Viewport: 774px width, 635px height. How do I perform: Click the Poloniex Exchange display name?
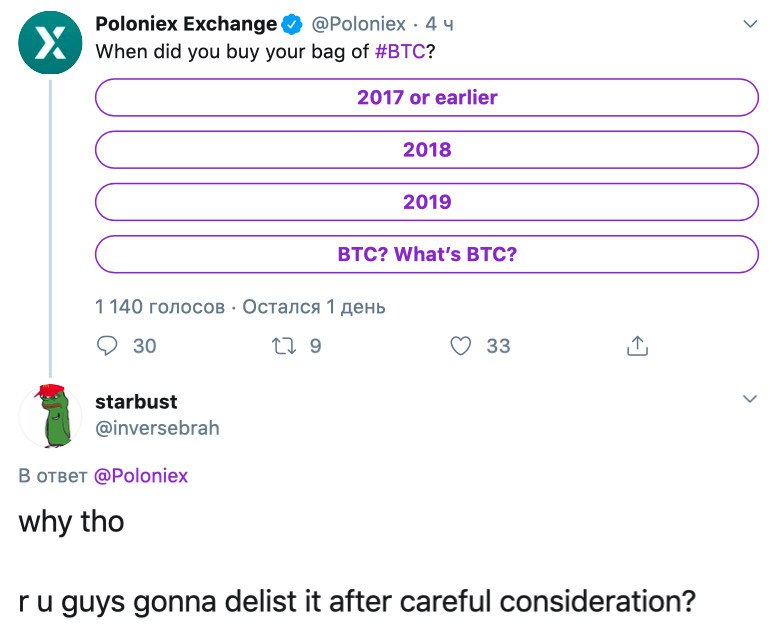[186, 24]
